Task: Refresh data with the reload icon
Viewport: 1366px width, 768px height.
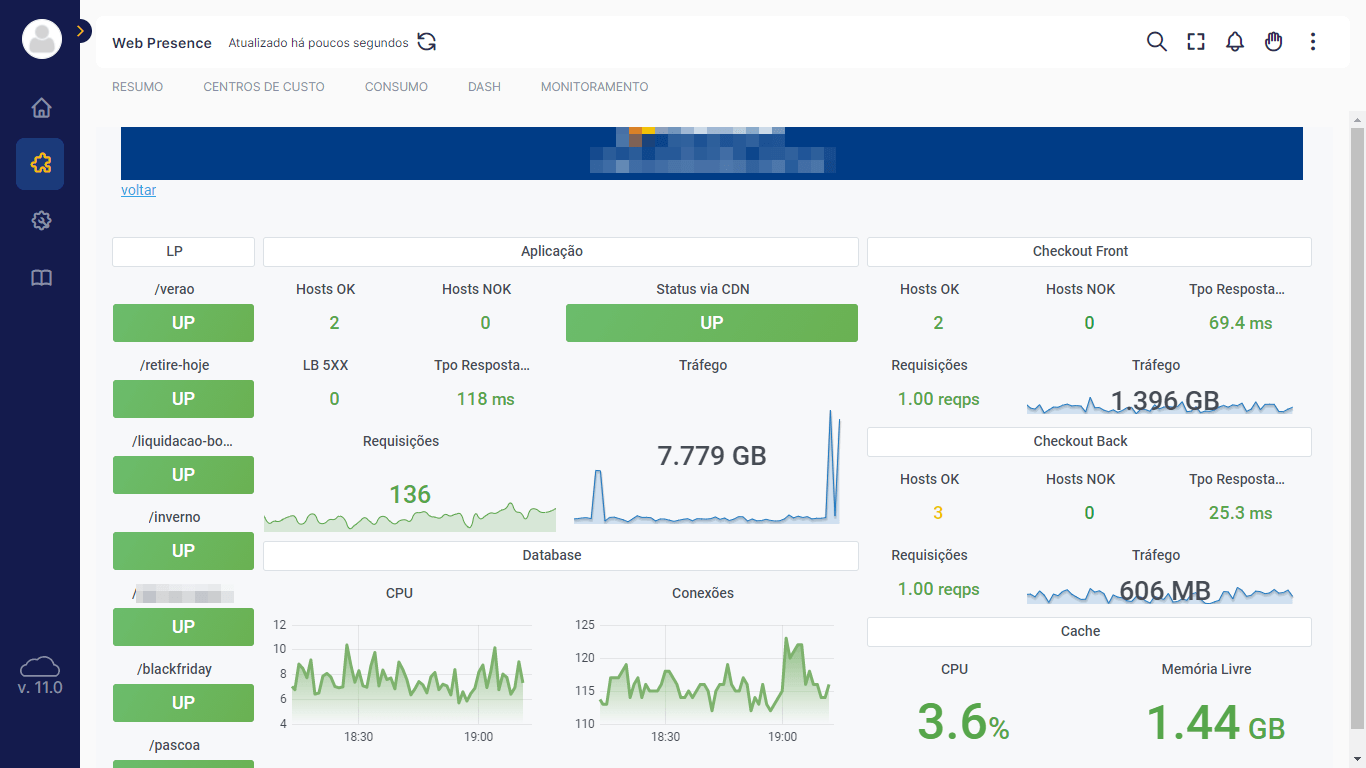Action: [427, 42]
